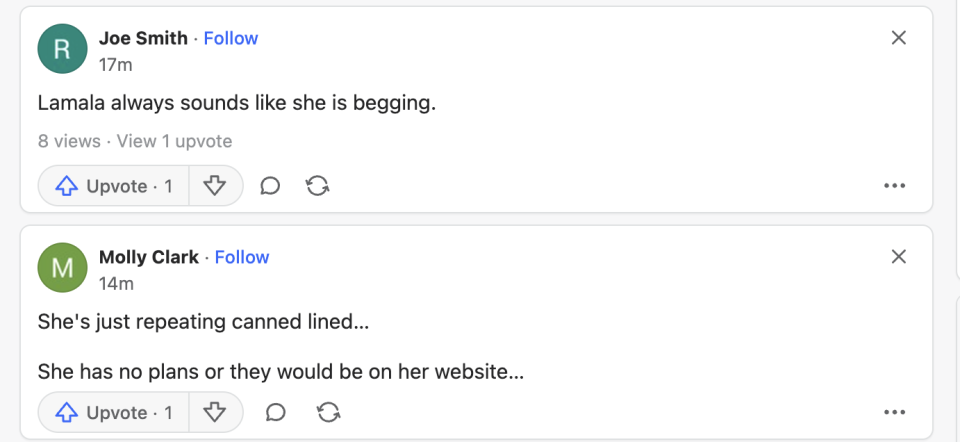This screenshot has height=442, width=960.
Task: Follow Molly Clark
Action: coord(242,257)
